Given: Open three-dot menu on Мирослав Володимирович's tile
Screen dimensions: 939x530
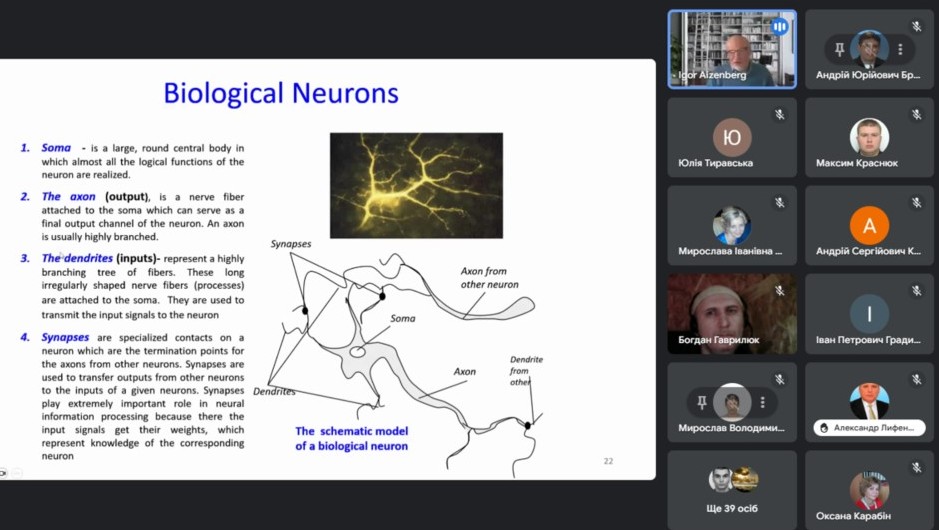Looking at the screenshot, I should [x=762, y=402].
